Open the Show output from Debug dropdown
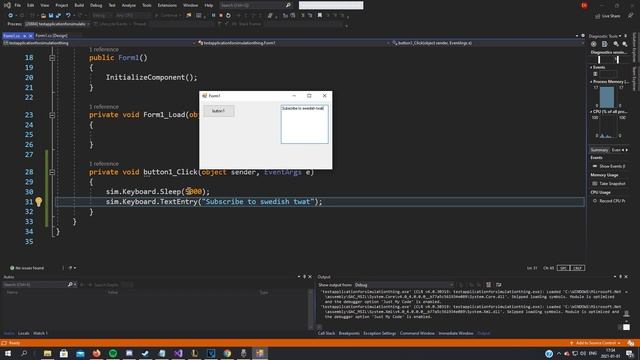 403,285
